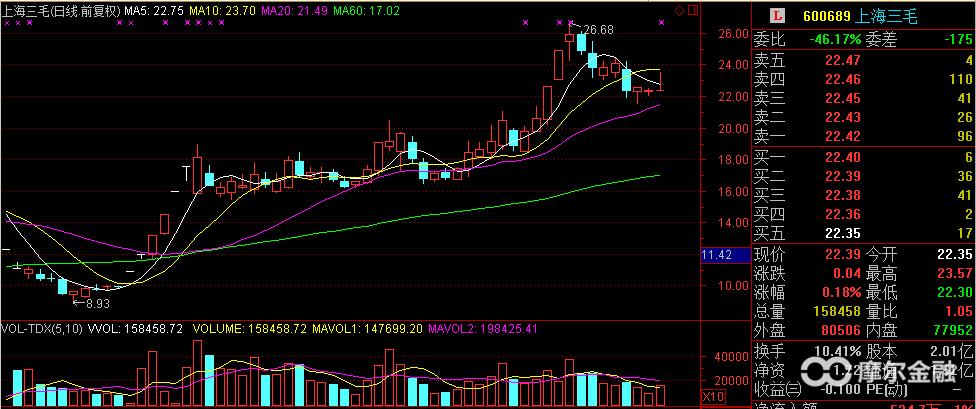This screenshot has height=409, width=976.
Task: Click the VOLUME: 158458.72 label
Action: [x=250, y=329]
